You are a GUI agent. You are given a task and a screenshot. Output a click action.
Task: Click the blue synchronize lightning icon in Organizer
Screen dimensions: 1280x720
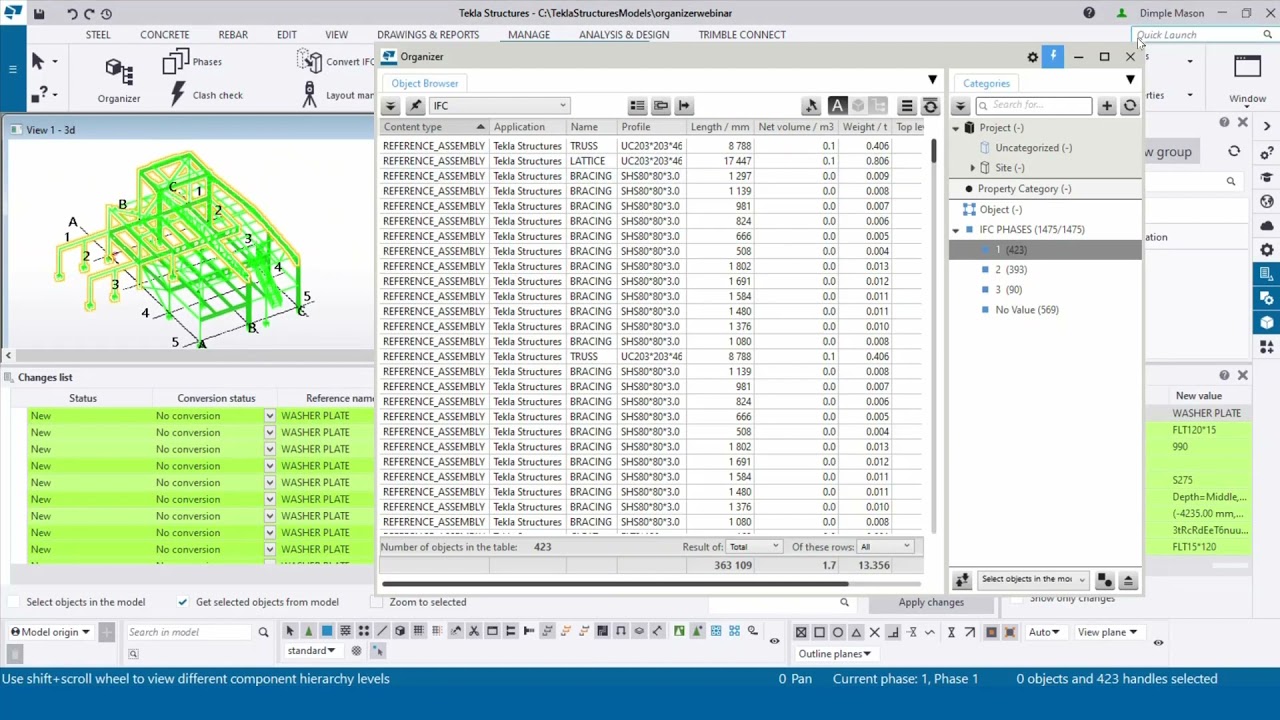(1053, 56)
